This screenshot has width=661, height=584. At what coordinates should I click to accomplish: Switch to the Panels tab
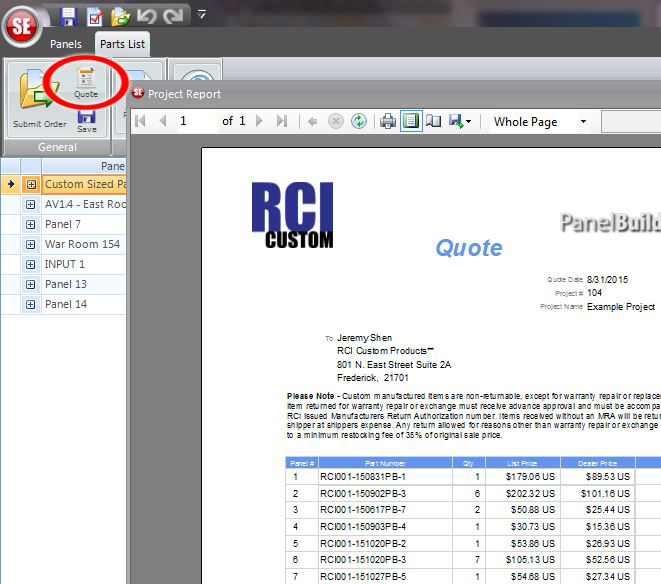[x=65, y=44]
